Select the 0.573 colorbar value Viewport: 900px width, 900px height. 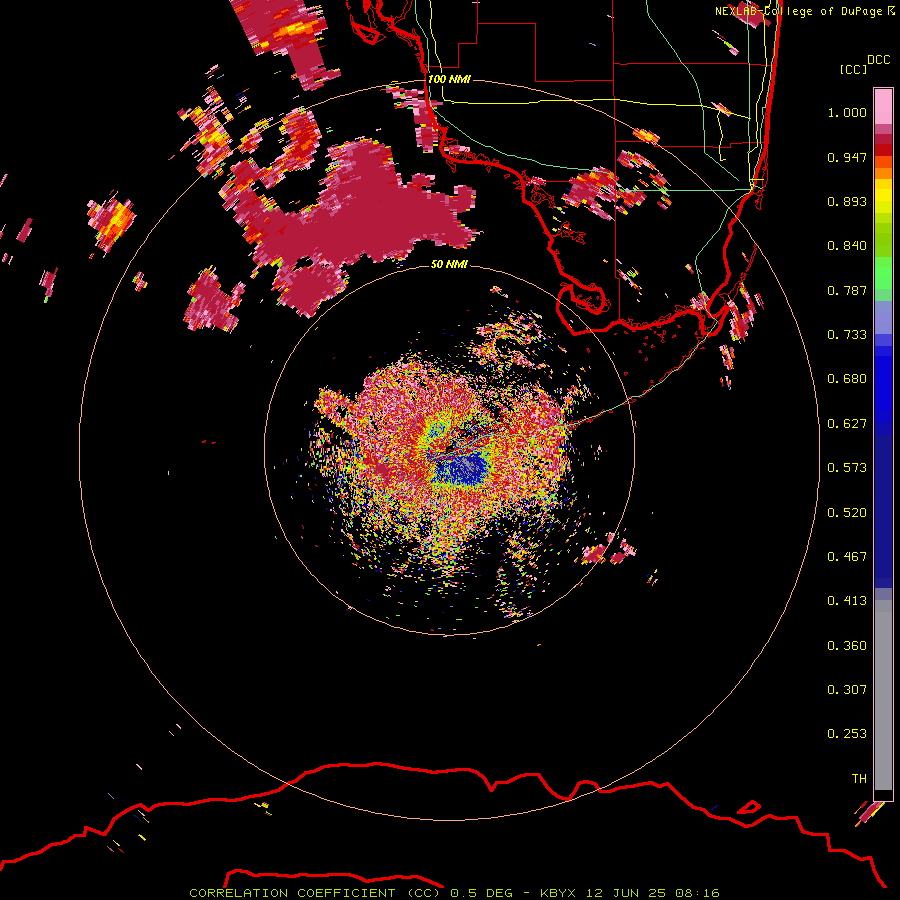[847, 468]
